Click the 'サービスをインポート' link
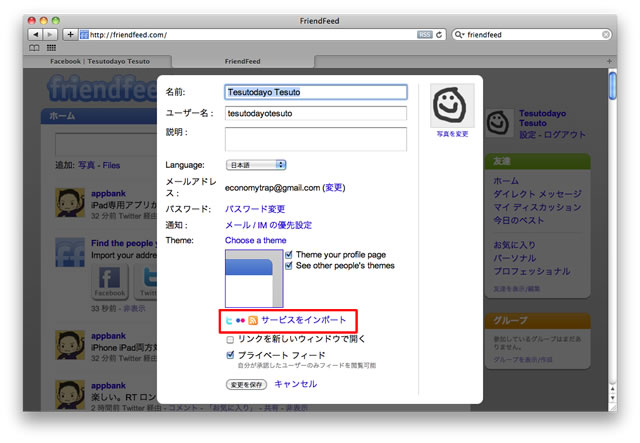This screenshot has height=443, width=640. click(303, 320)
